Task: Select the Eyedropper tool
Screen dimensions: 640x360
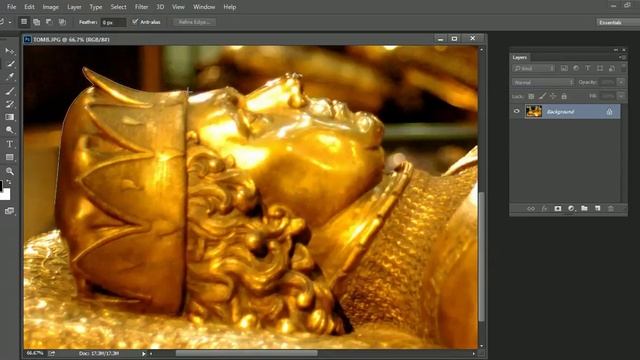Action: tap(10, 76)
